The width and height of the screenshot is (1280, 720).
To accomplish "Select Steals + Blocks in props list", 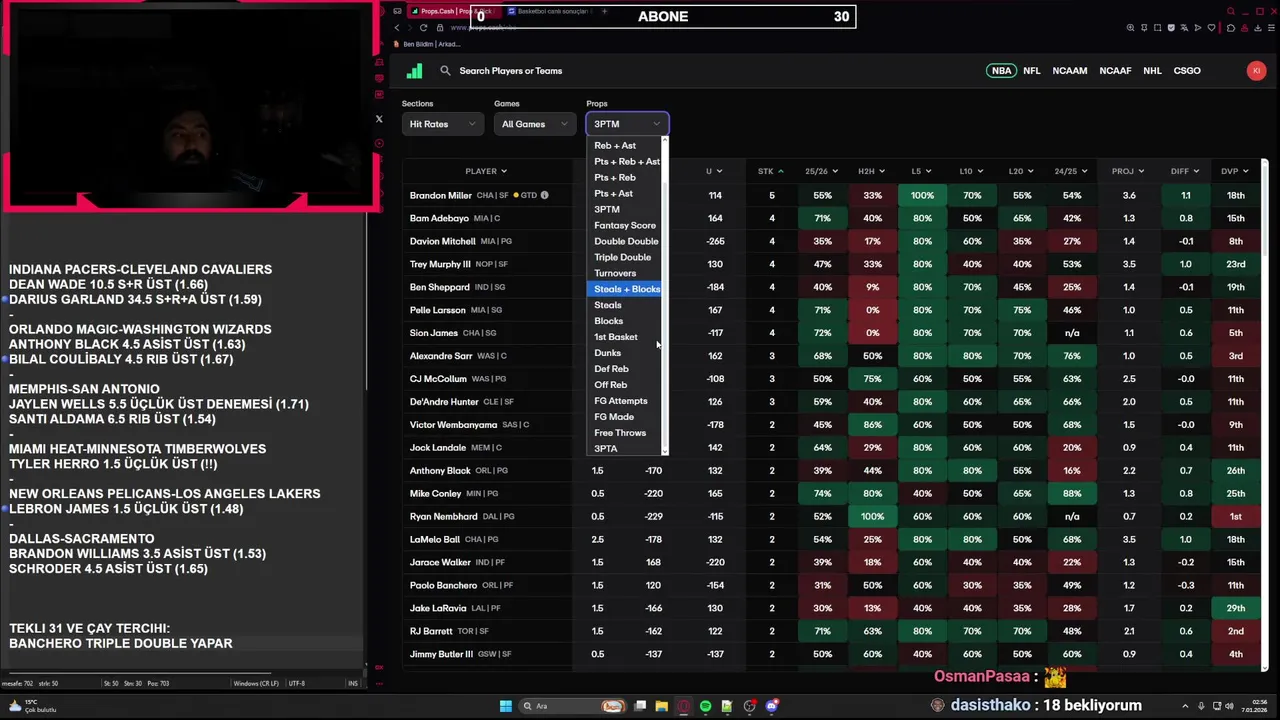I will pos(625,289).
